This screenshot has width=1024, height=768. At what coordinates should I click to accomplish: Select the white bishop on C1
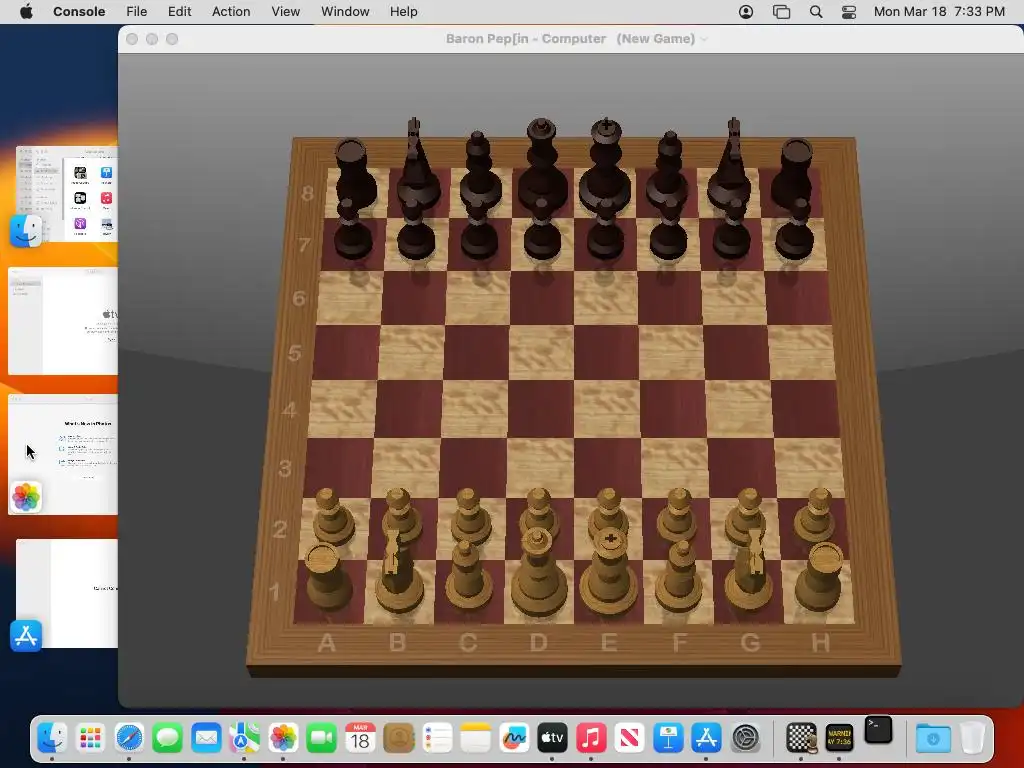click(x=468, y=575)
